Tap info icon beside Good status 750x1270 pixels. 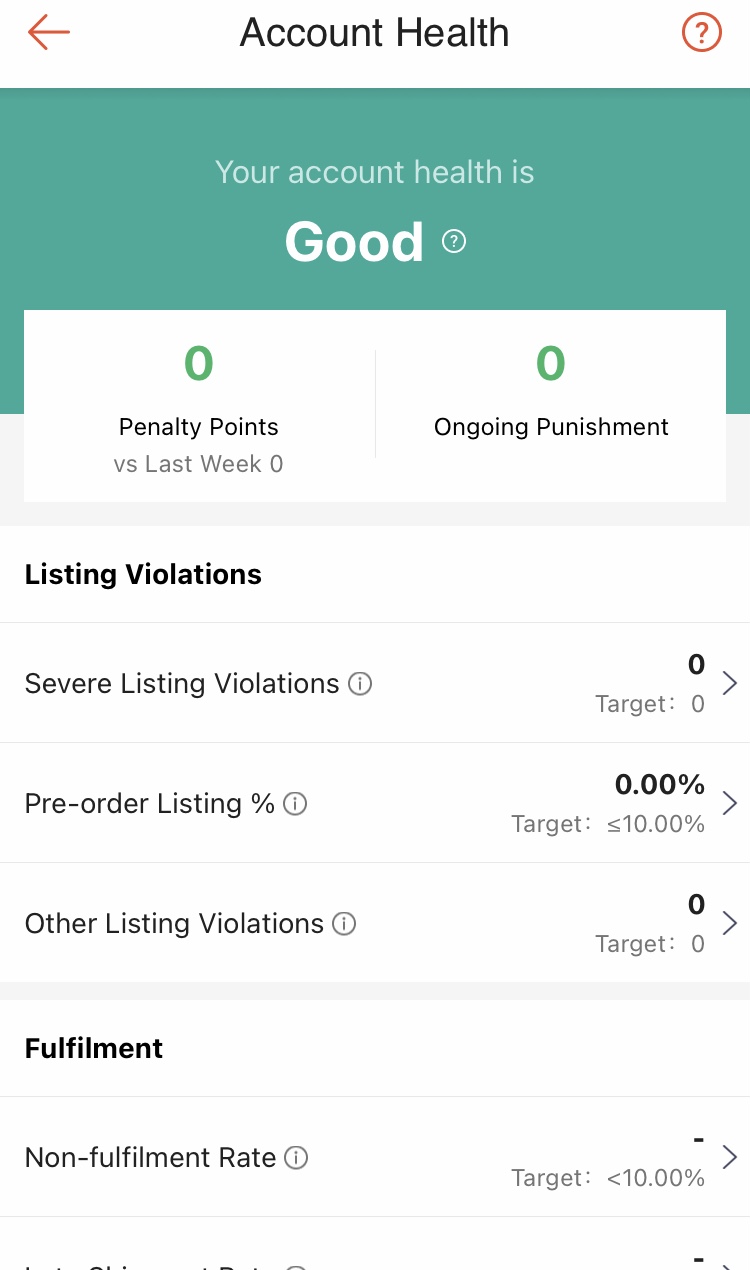point(454,241)
